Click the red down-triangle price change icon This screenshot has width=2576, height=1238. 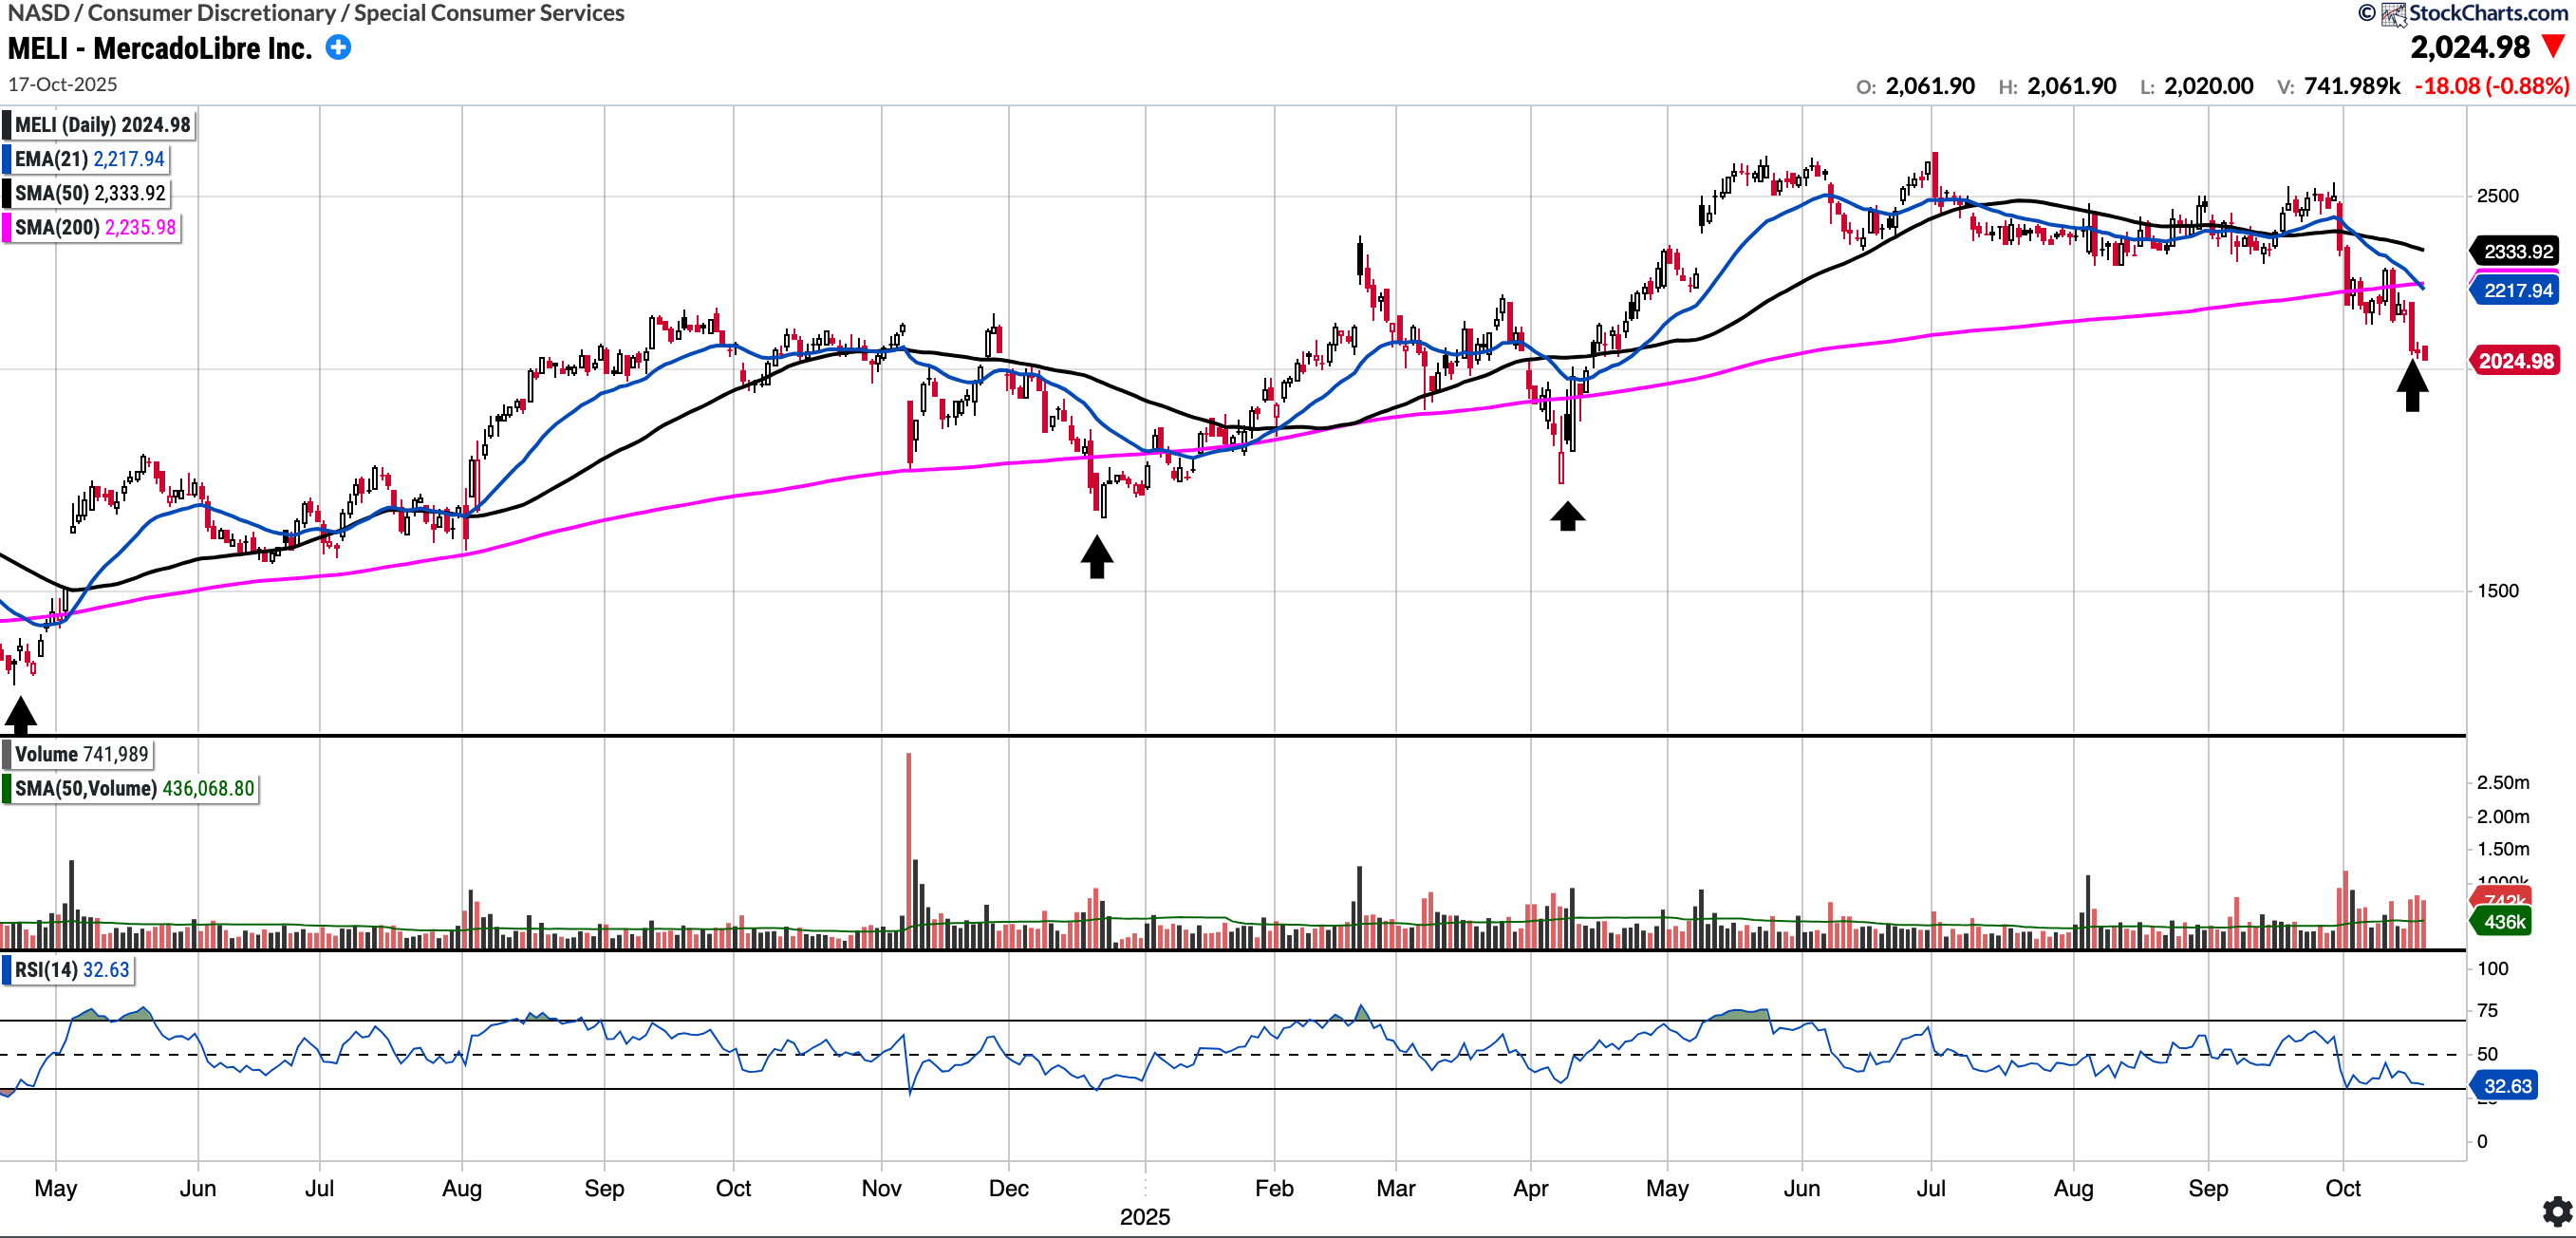(2553, 47)
